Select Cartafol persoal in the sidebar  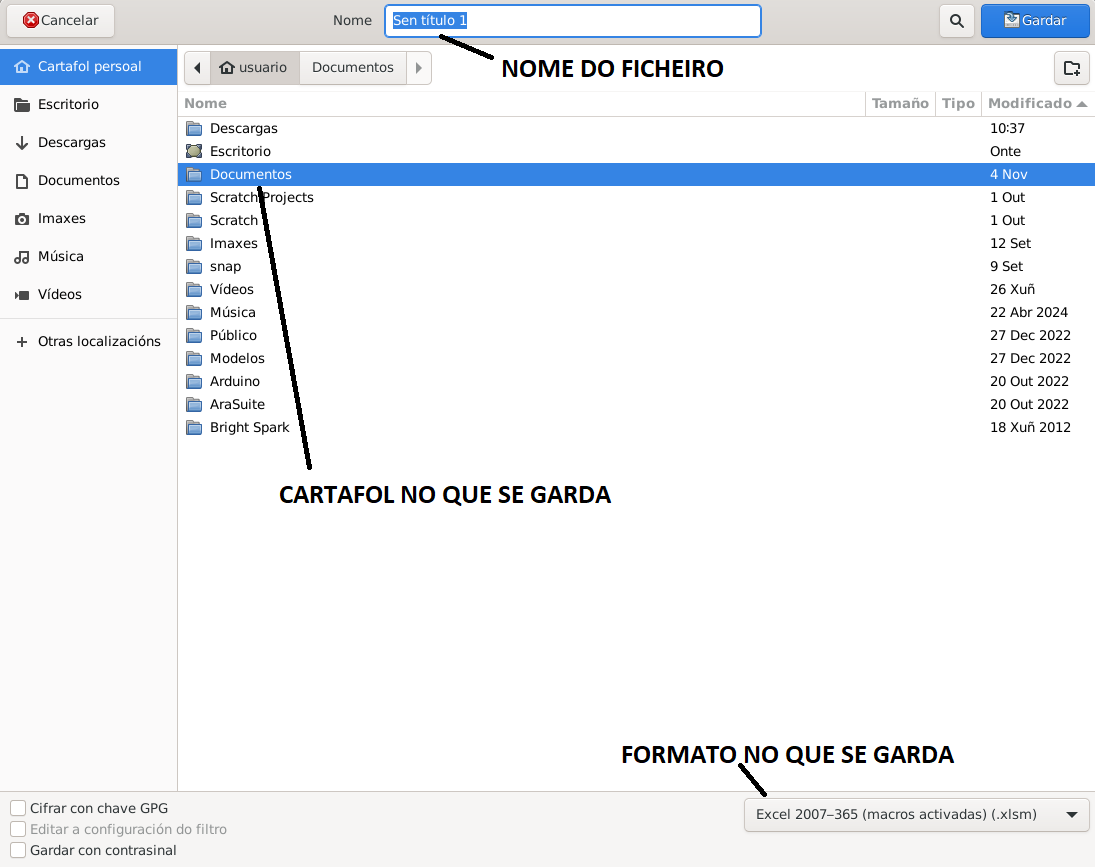pos(89,67)
